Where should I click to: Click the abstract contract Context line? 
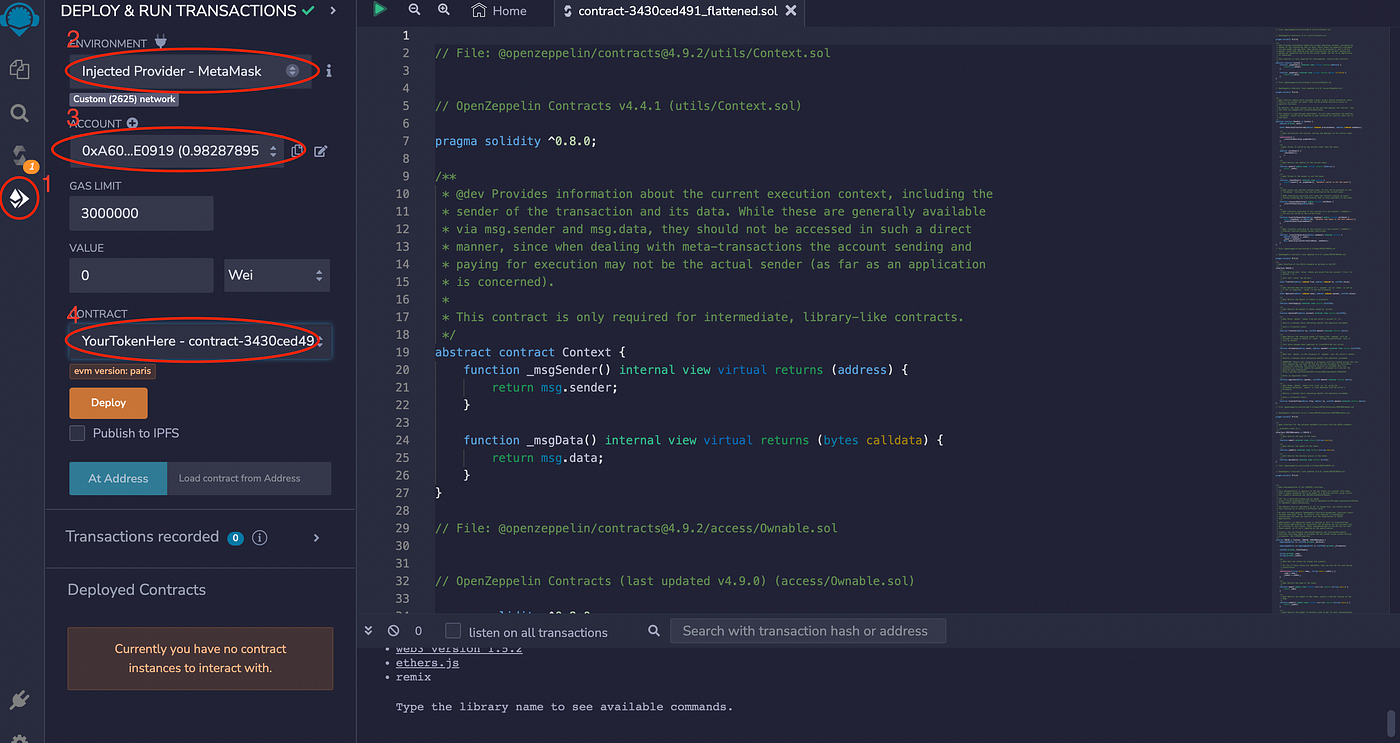[x=529, y=352]
